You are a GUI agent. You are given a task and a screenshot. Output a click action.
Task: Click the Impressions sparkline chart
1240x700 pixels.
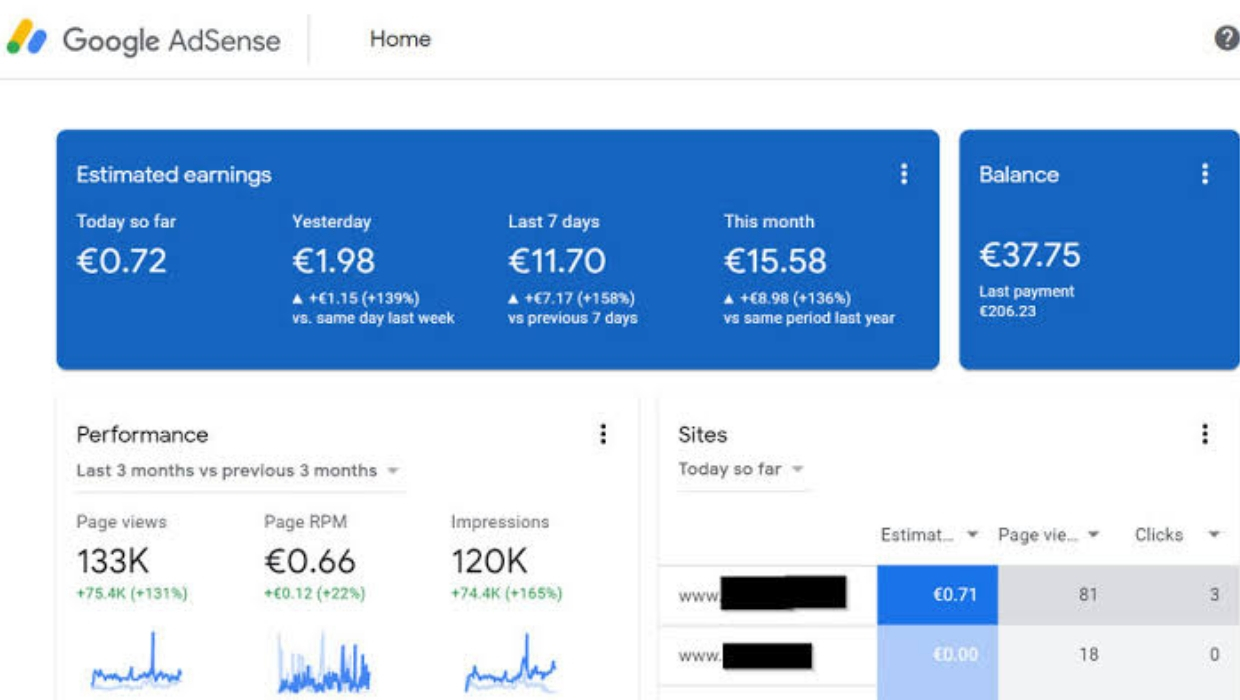pos(510,663)
